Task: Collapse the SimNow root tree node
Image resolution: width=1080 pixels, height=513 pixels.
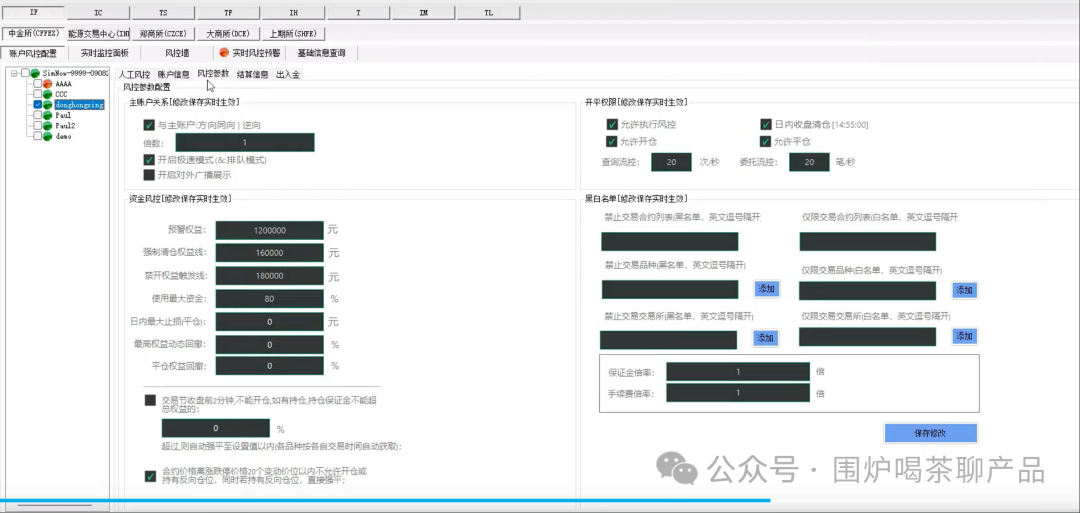Action: [x=13, y=74]
